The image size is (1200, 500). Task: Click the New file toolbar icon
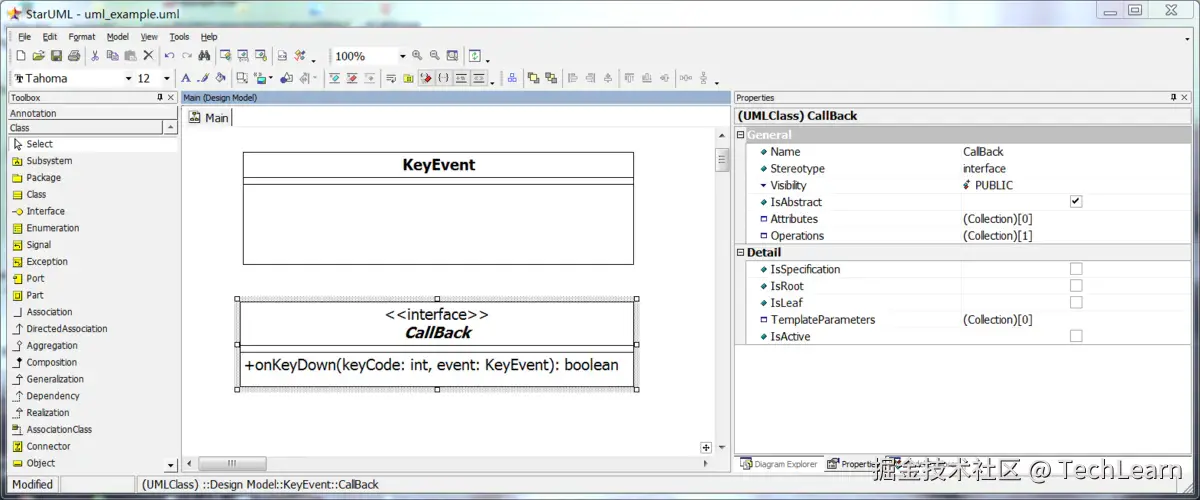(x=21, y=56)
